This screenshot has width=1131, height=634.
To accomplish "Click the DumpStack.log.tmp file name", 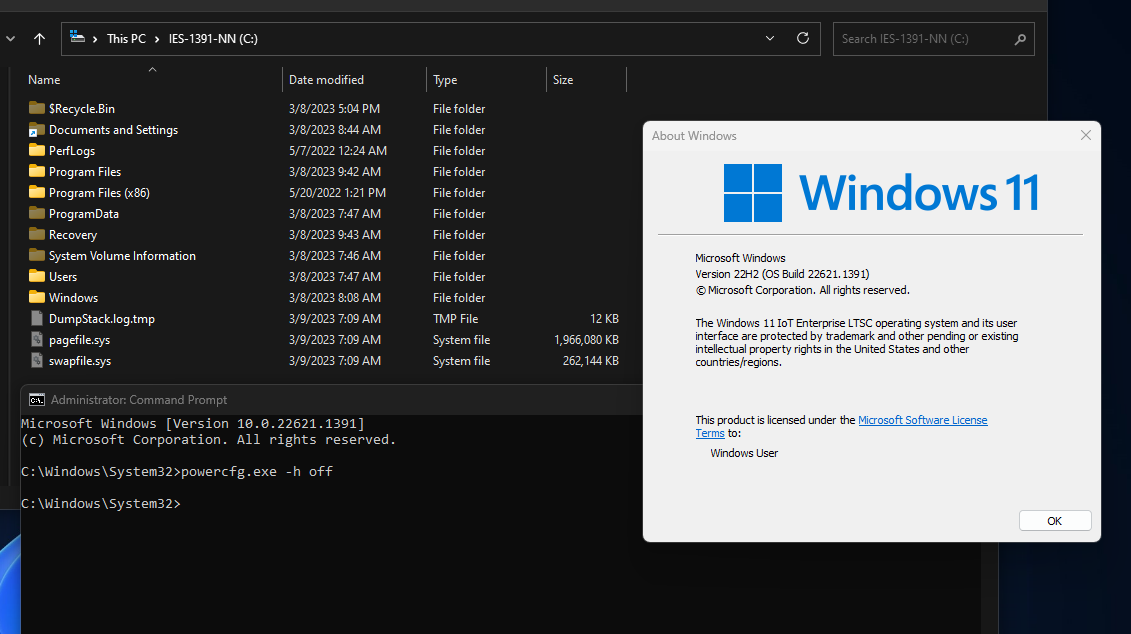I will point(102,319).
